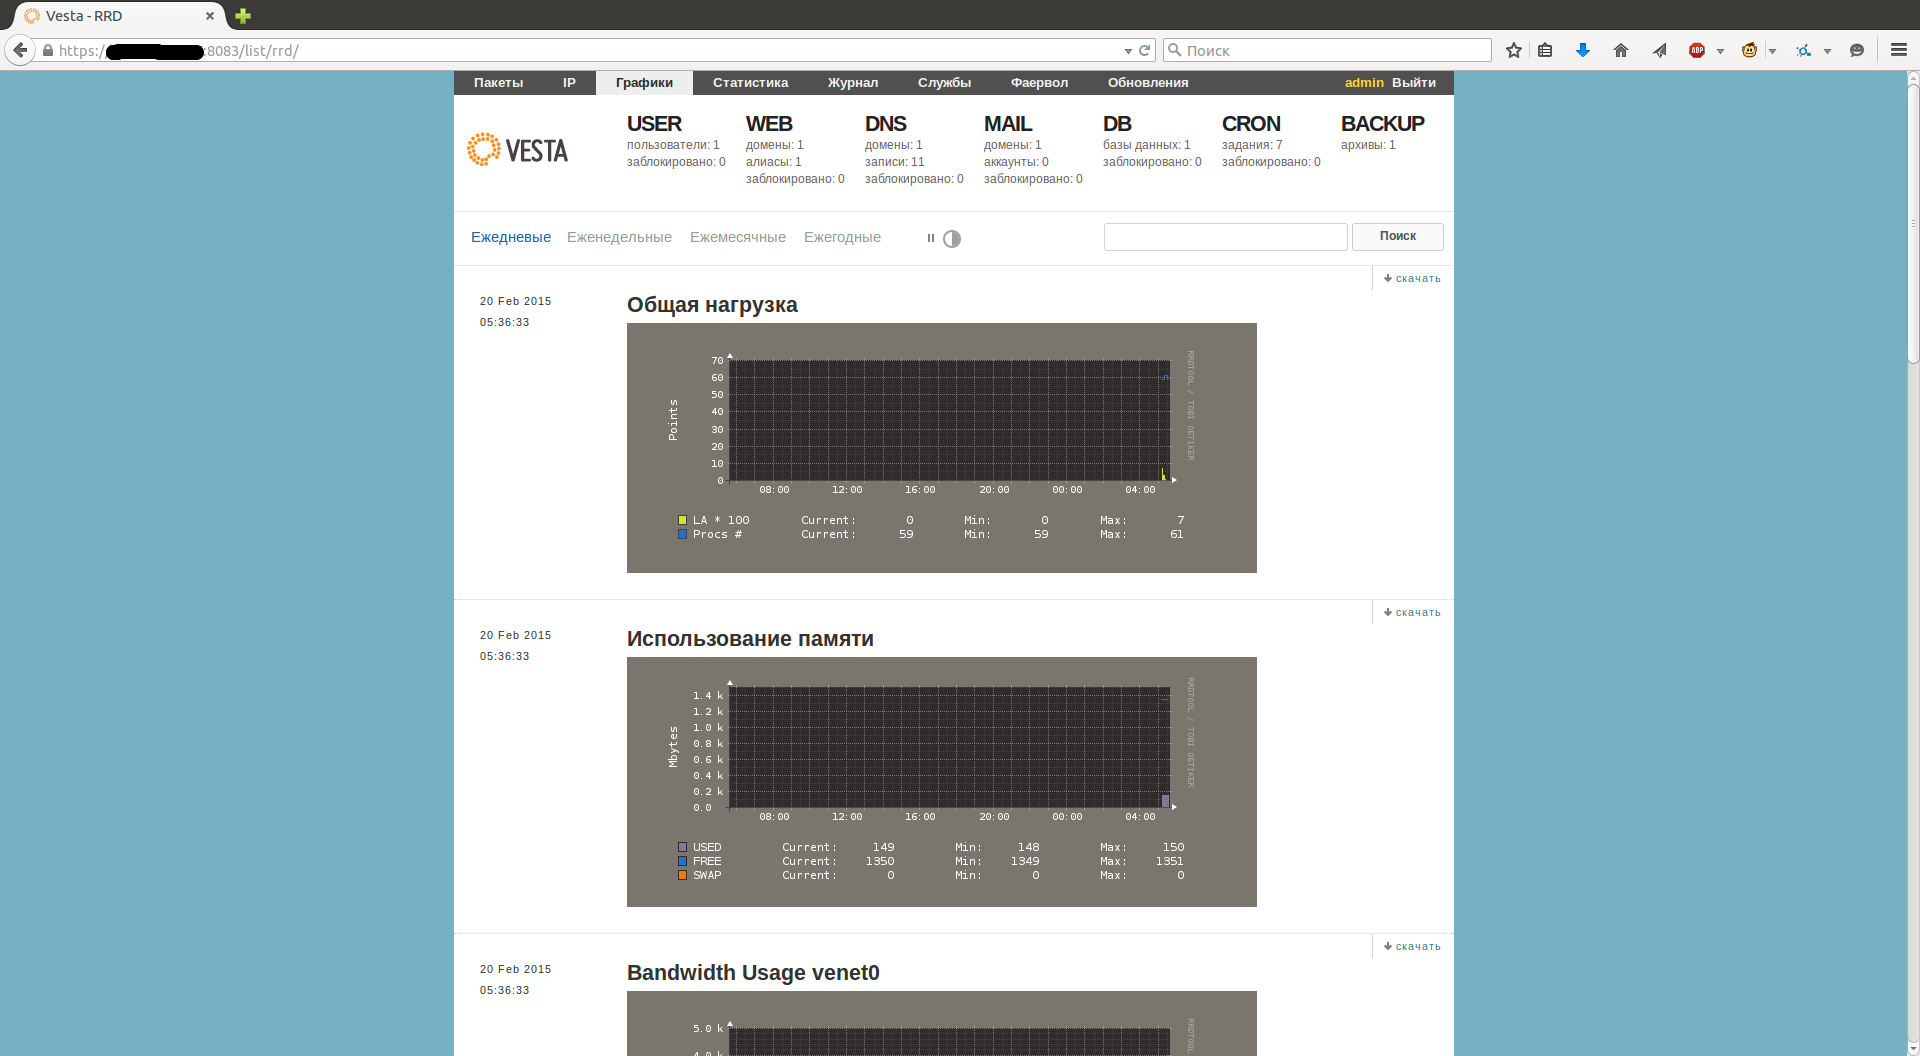Screen dimensions: 1920x1056
Task: Download the Общая нагрузка graph via скачать
Action: coord(1412,279)
